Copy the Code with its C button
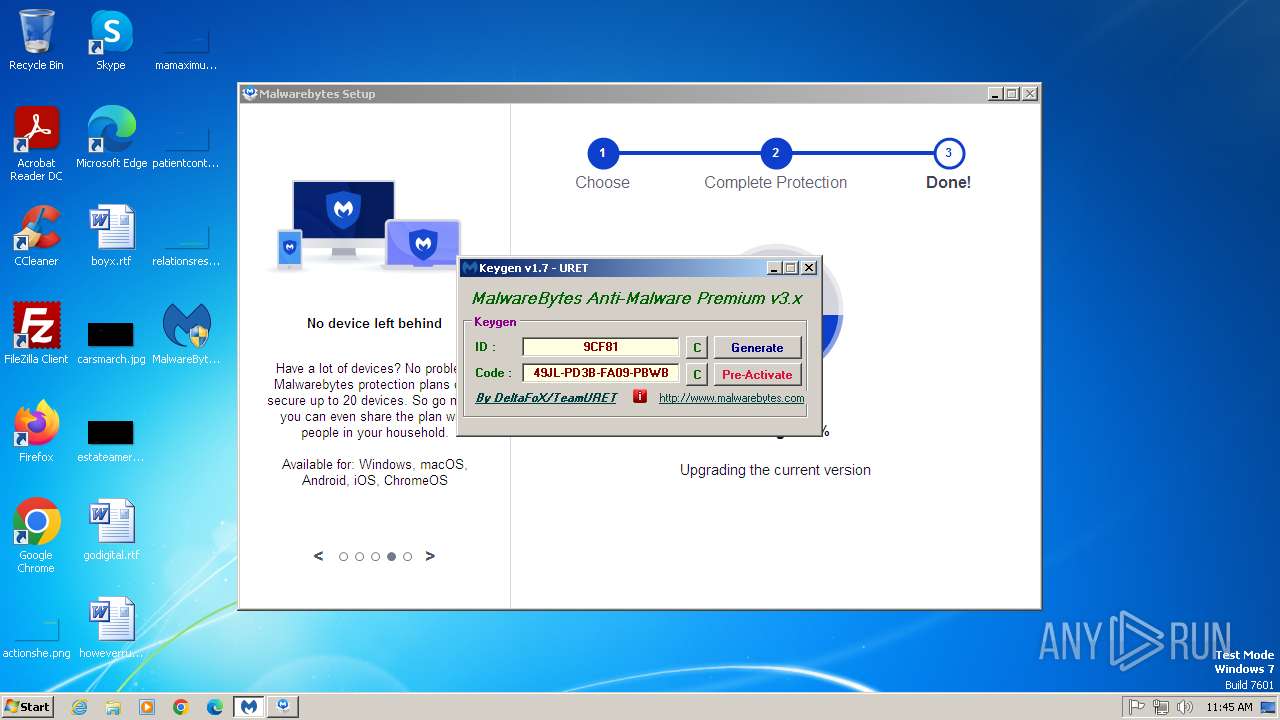 [697, 374]
